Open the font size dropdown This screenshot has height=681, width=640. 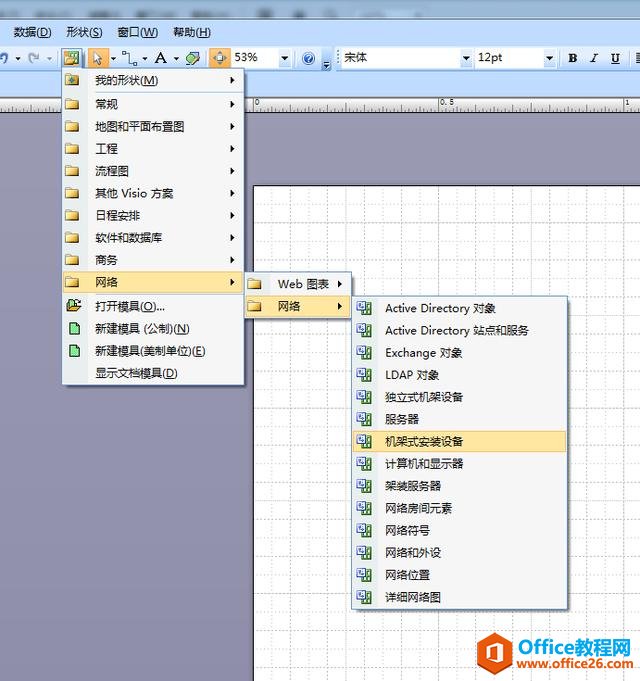click(549, 57)
